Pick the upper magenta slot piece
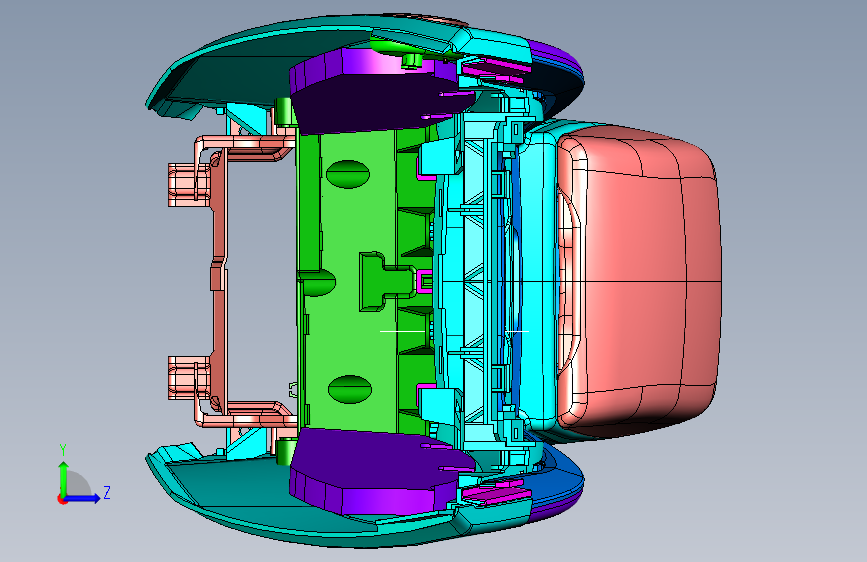The height and width of the screenshot is (562, 867). pyautogui.click(x=495, y=69)
